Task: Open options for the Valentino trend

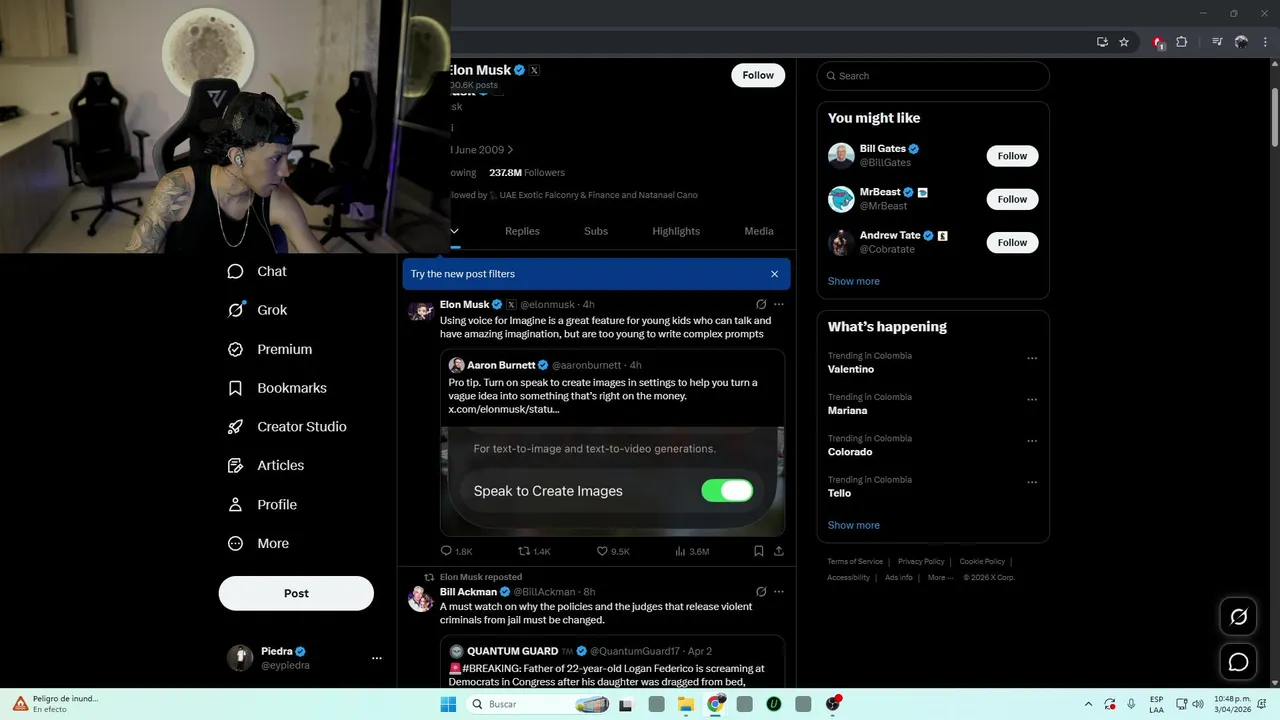Action: (1032, 358)
